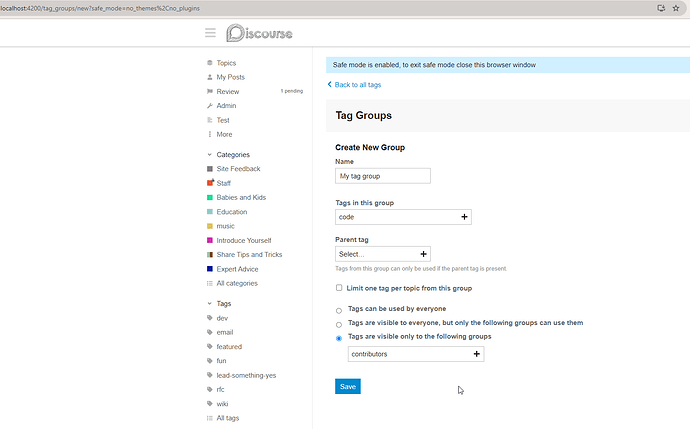Click the Babies and Kids green square
This screenshot has width=690, height=429.
coord(210,197)
